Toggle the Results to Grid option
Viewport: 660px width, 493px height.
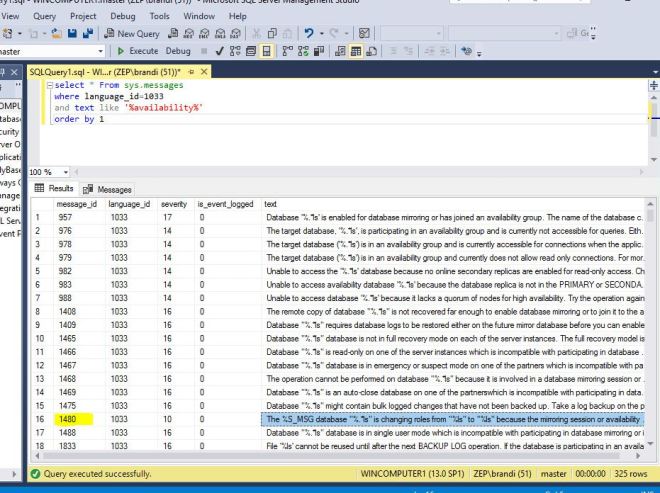[x=356, y=50]
